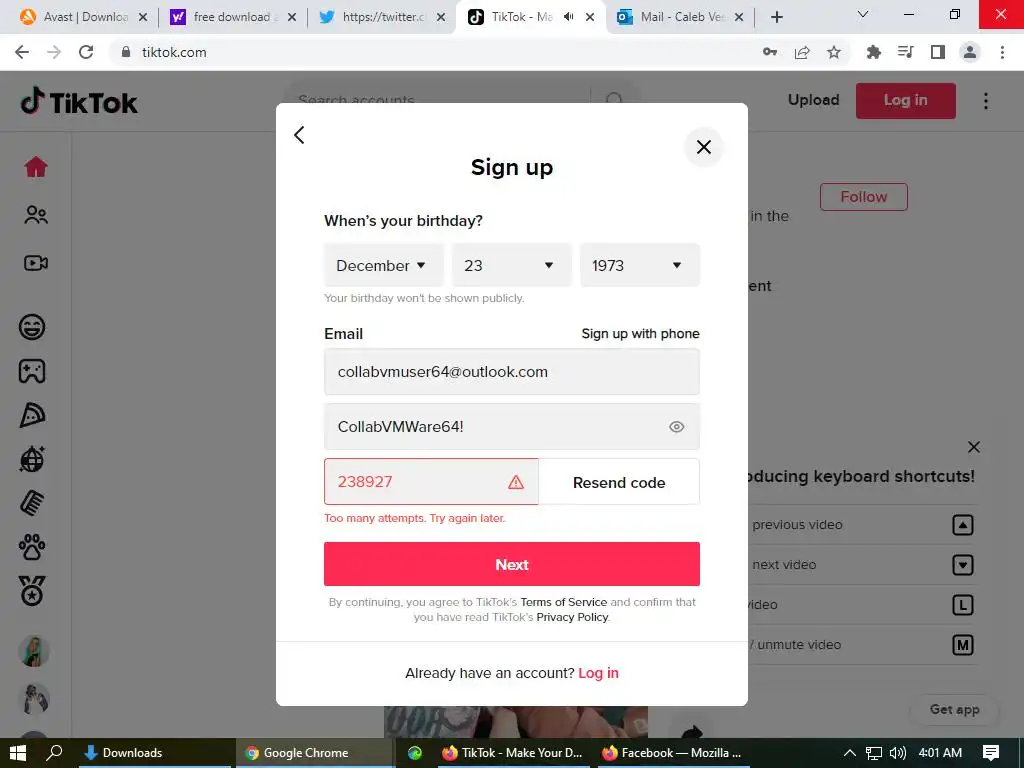Select the Gaming controller category icon
Image resolution: width=1024 pixels, height=768 pixels.
32,371
